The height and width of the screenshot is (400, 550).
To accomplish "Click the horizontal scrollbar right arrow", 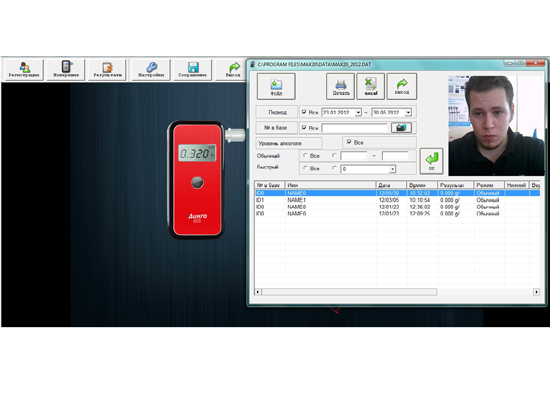I will (536, 292).
